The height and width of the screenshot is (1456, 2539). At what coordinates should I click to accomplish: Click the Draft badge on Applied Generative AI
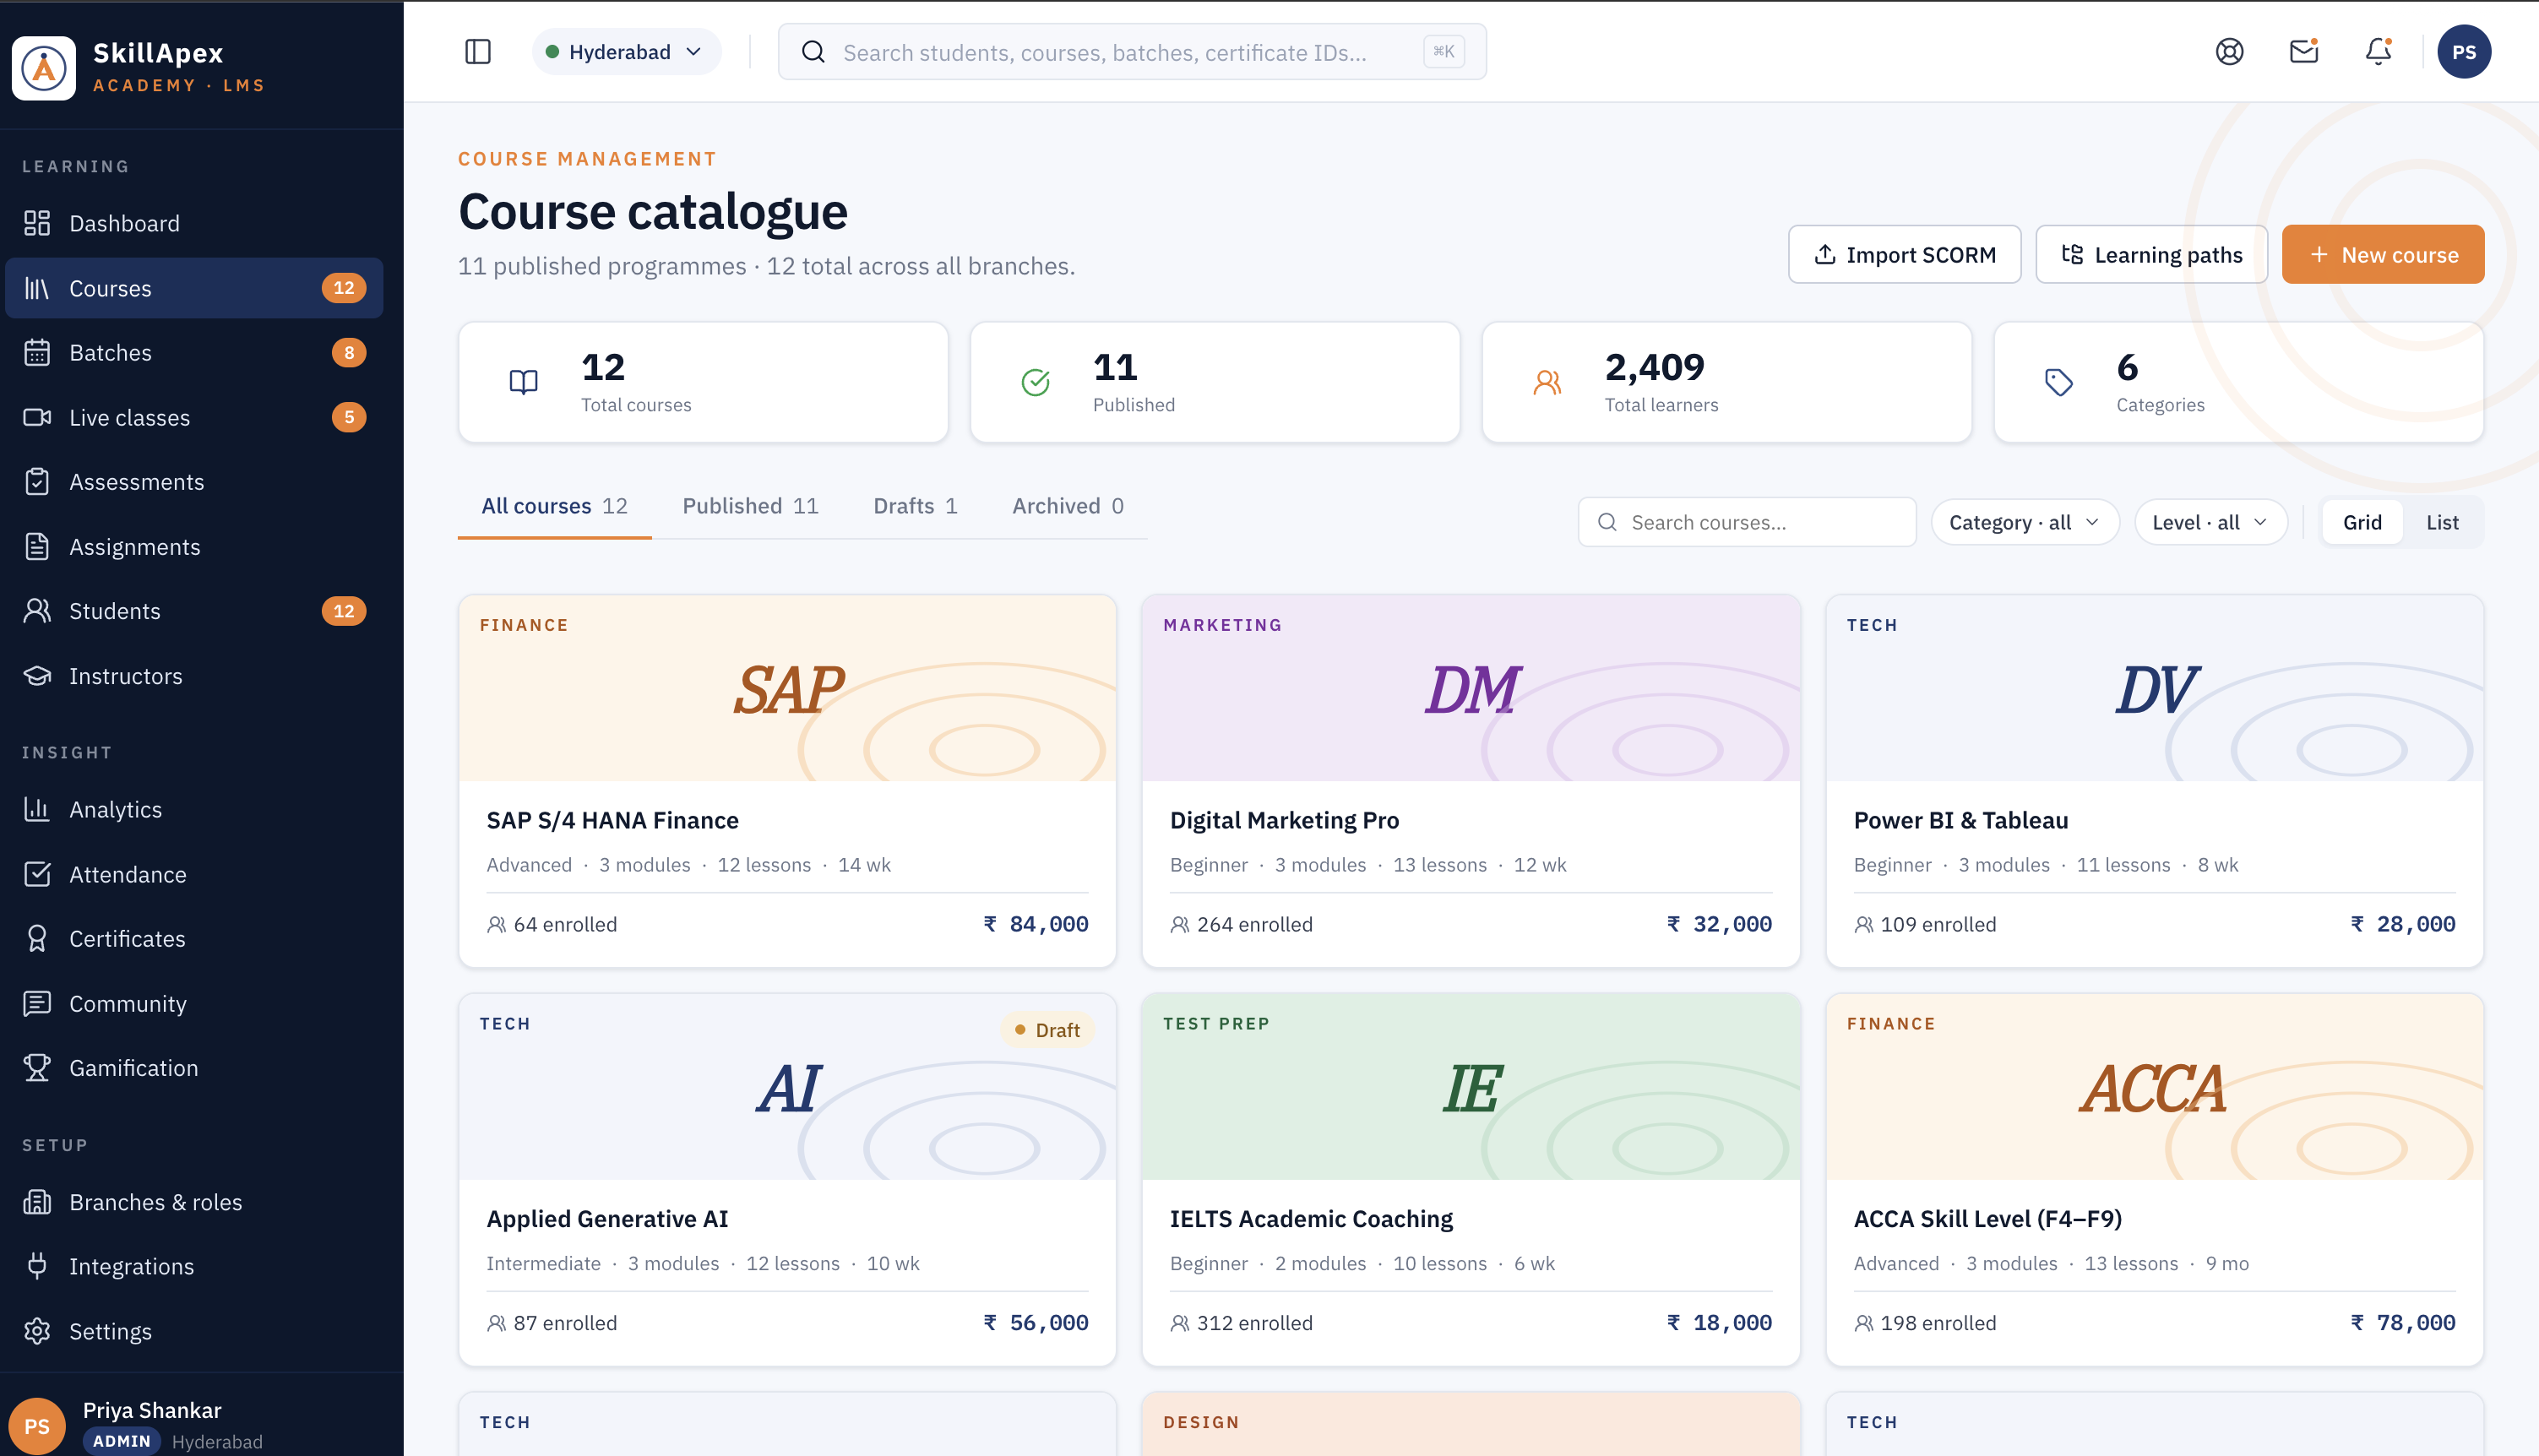[1047, 1030]
